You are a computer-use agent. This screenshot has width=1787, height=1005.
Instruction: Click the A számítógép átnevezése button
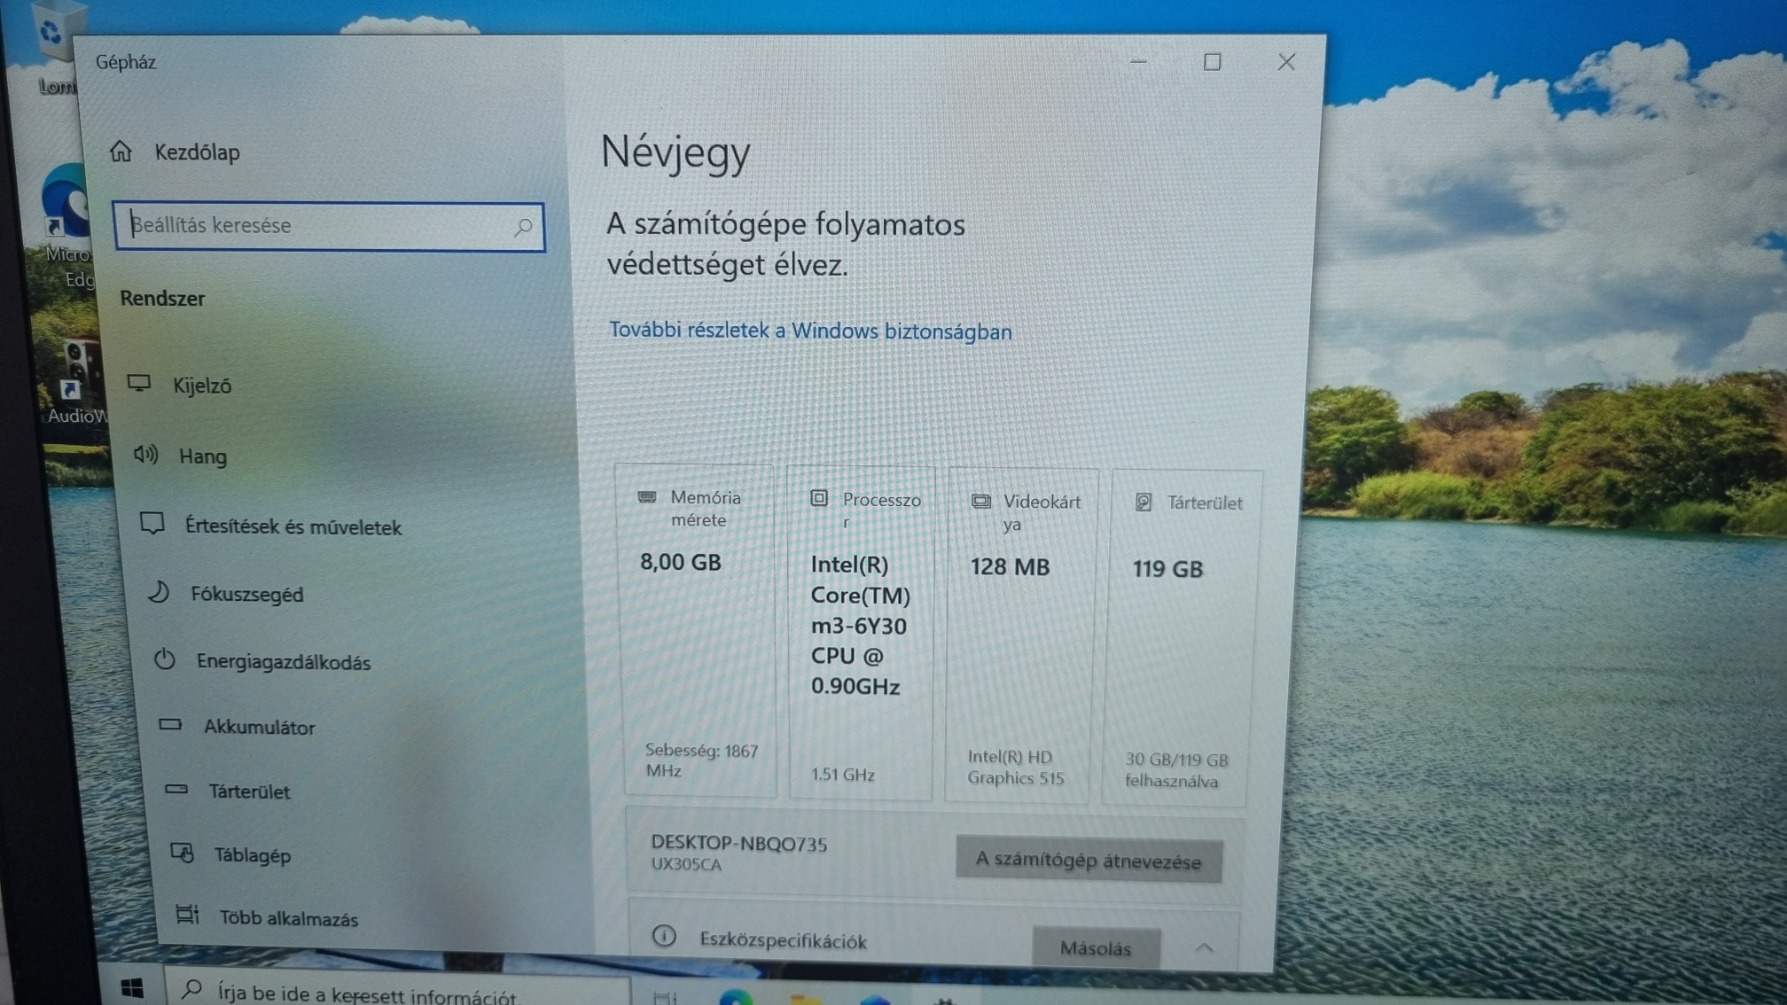click(x=1088, y=861)
